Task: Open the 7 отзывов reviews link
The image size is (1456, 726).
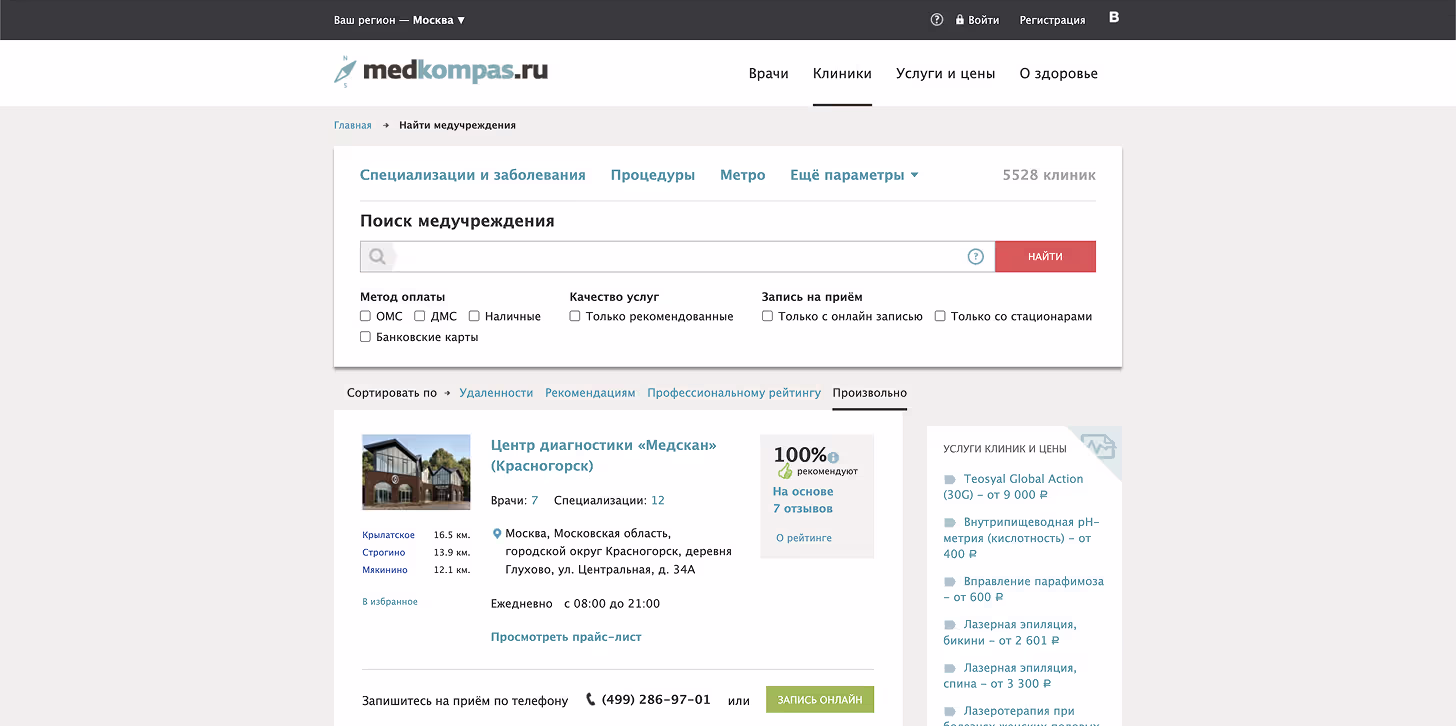Action: pyautogui.click(x=803, y=509)
